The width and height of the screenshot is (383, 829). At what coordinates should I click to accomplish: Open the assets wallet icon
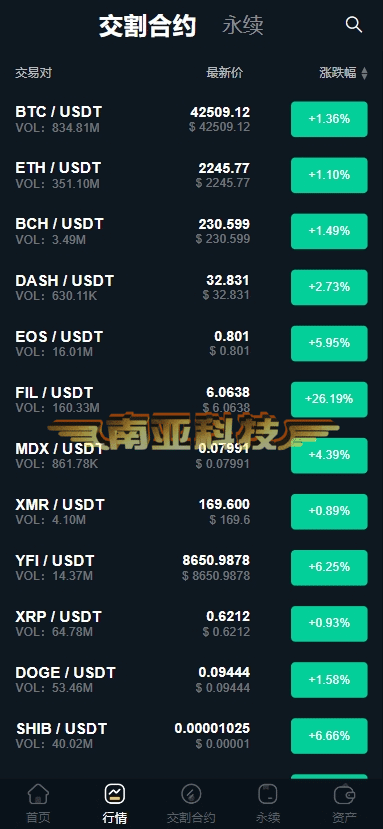pyautogui.click(x=344, y=794)
